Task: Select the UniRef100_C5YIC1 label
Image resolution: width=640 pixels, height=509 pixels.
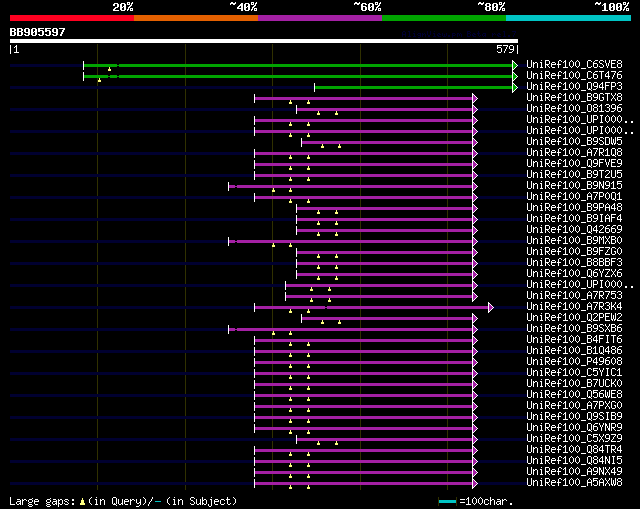Action: [x=574, y=373]
